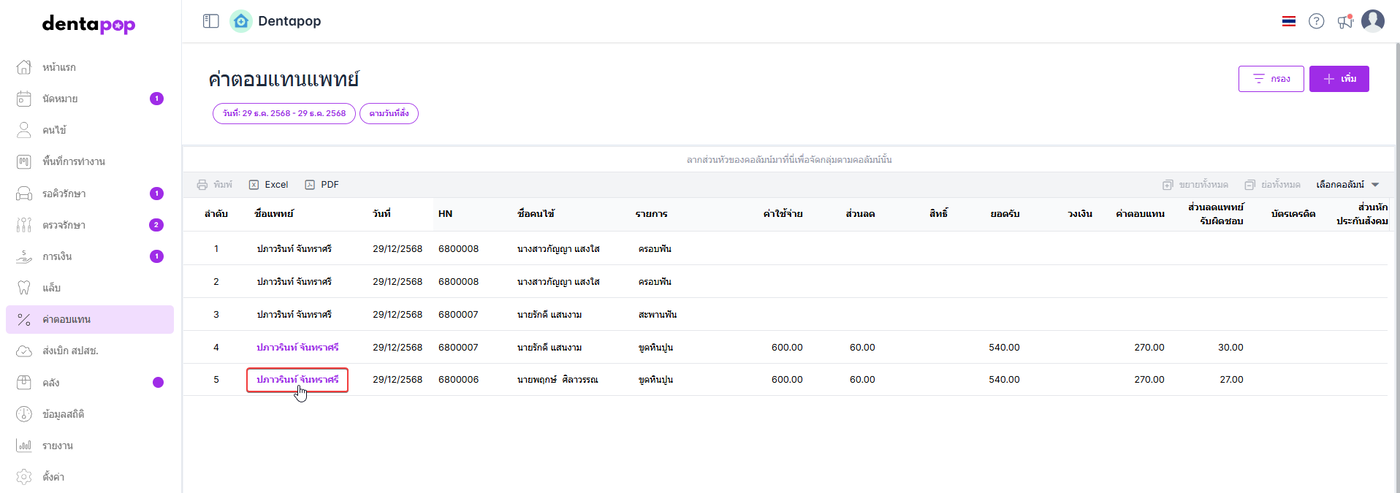
Task: Open announcements megaphone icon
Action: [x=1345, y=21]
